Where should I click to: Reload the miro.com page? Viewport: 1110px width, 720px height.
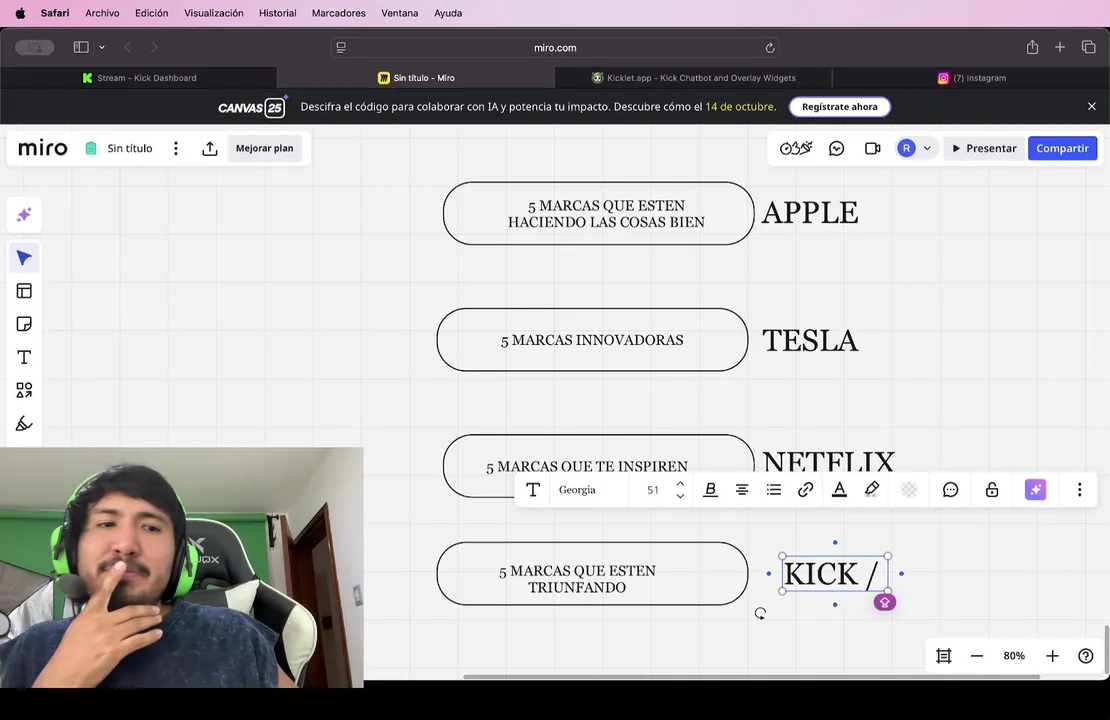coord(769,47)
